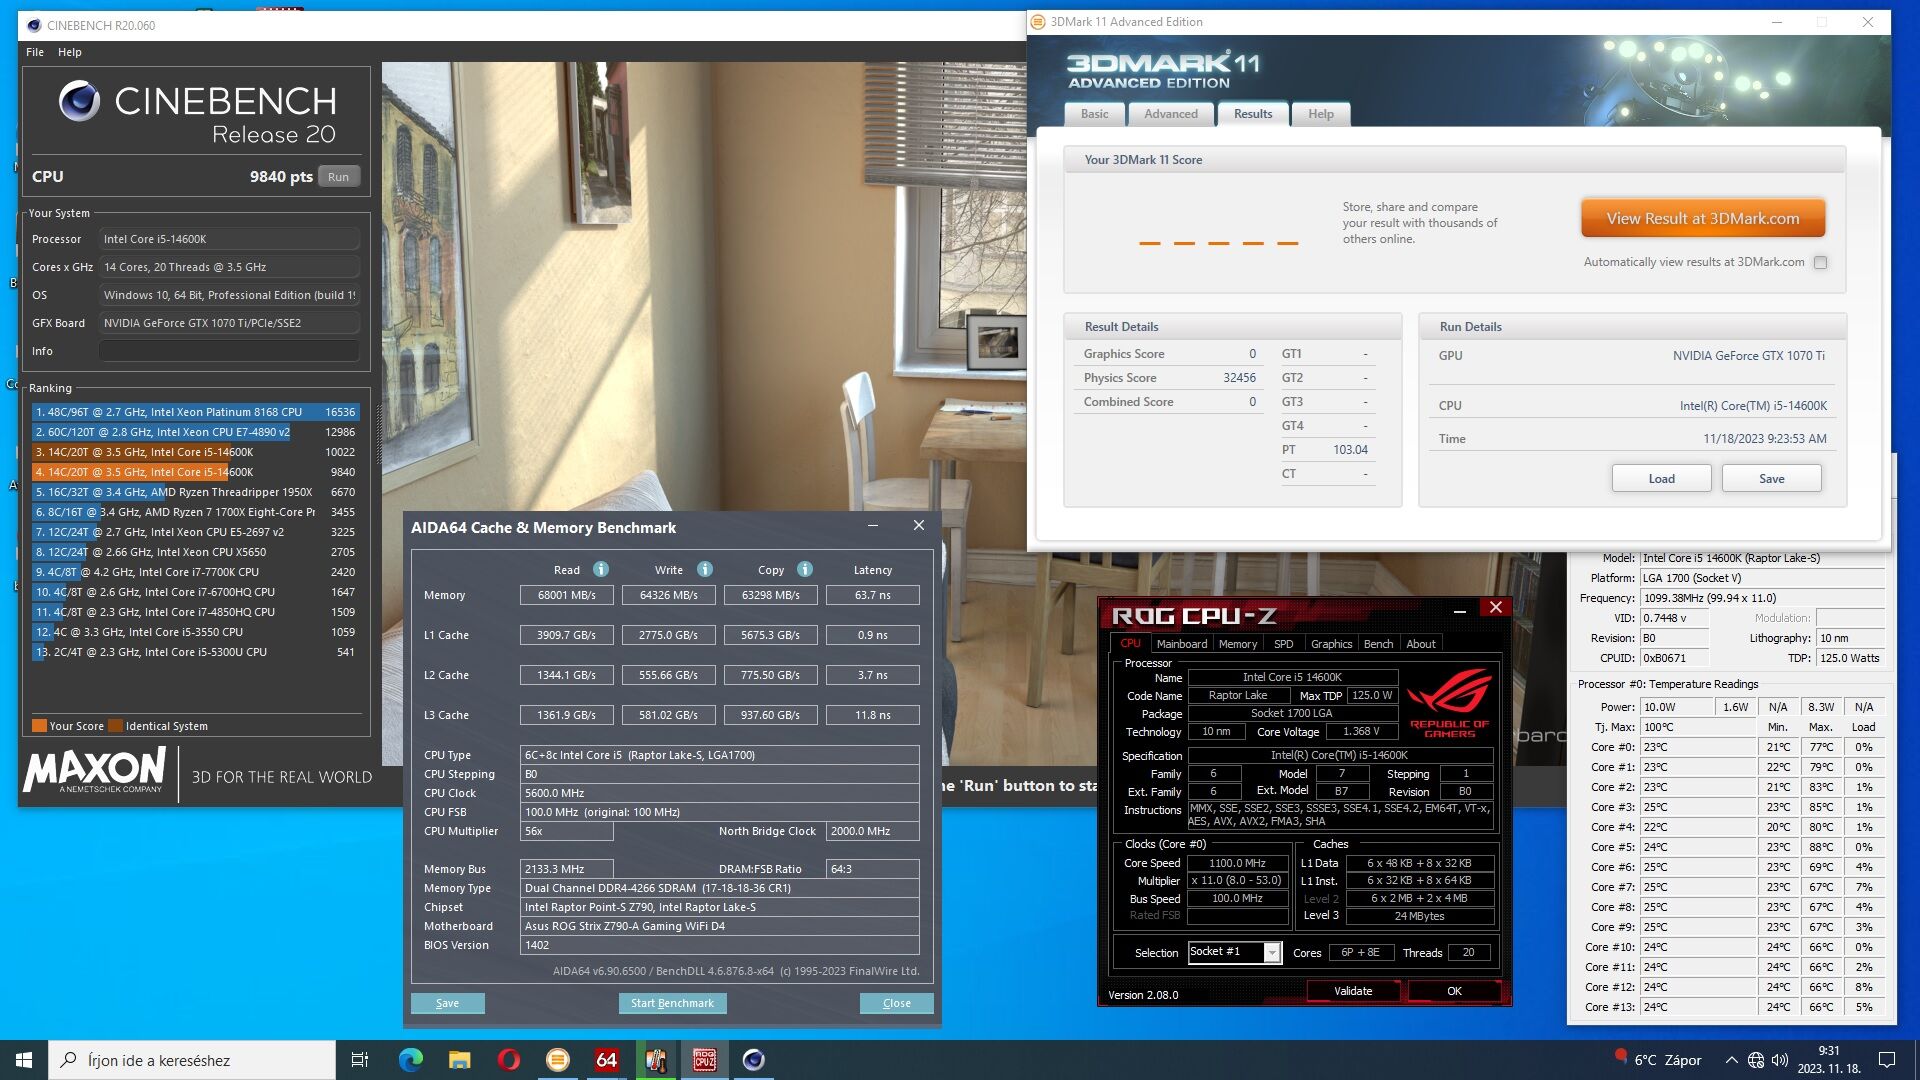
Task: Open the File menu in Cinebench
Action: pyautogui.click(x=35, y=52)
